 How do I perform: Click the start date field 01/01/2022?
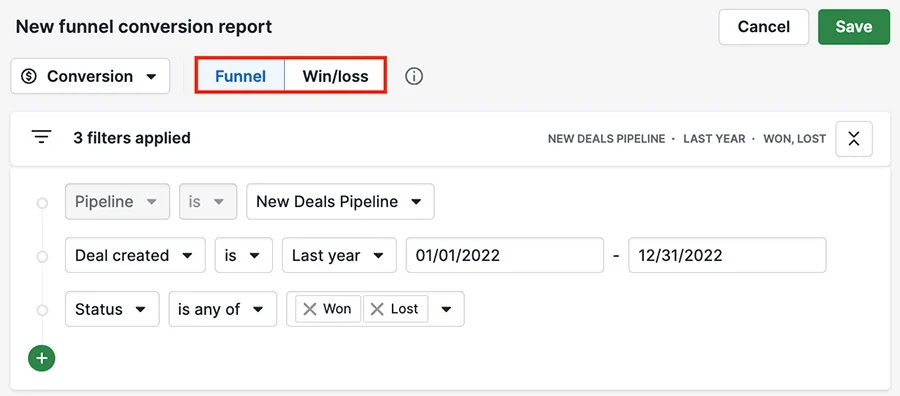(x=505, y=255)
